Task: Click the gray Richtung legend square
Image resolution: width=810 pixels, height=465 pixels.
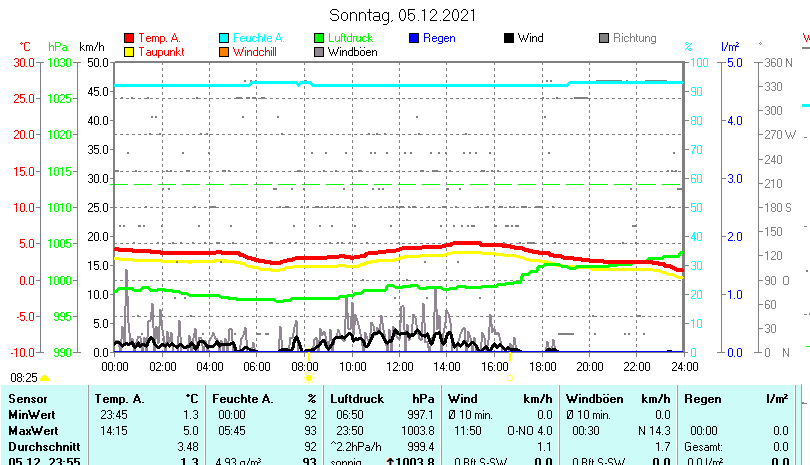Action: [x=604, y=38]
